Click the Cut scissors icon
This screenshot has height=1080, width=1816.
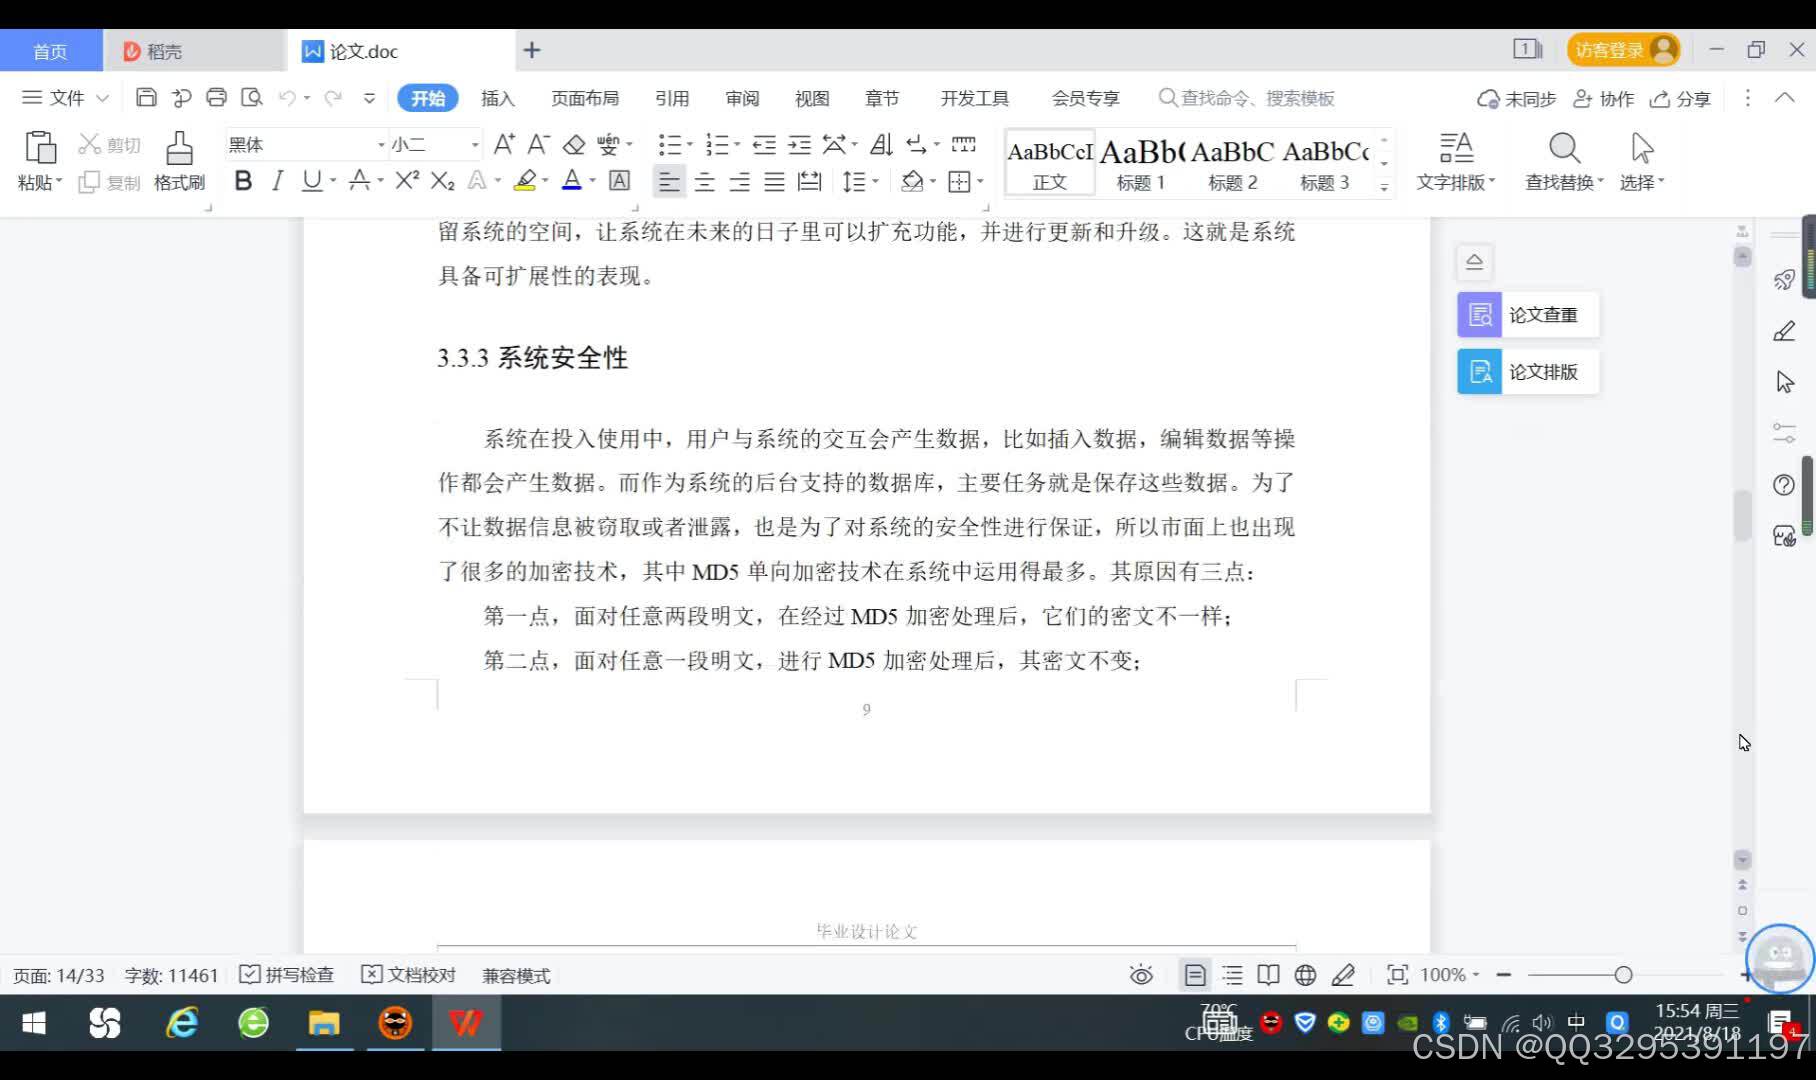pos(90,145)
